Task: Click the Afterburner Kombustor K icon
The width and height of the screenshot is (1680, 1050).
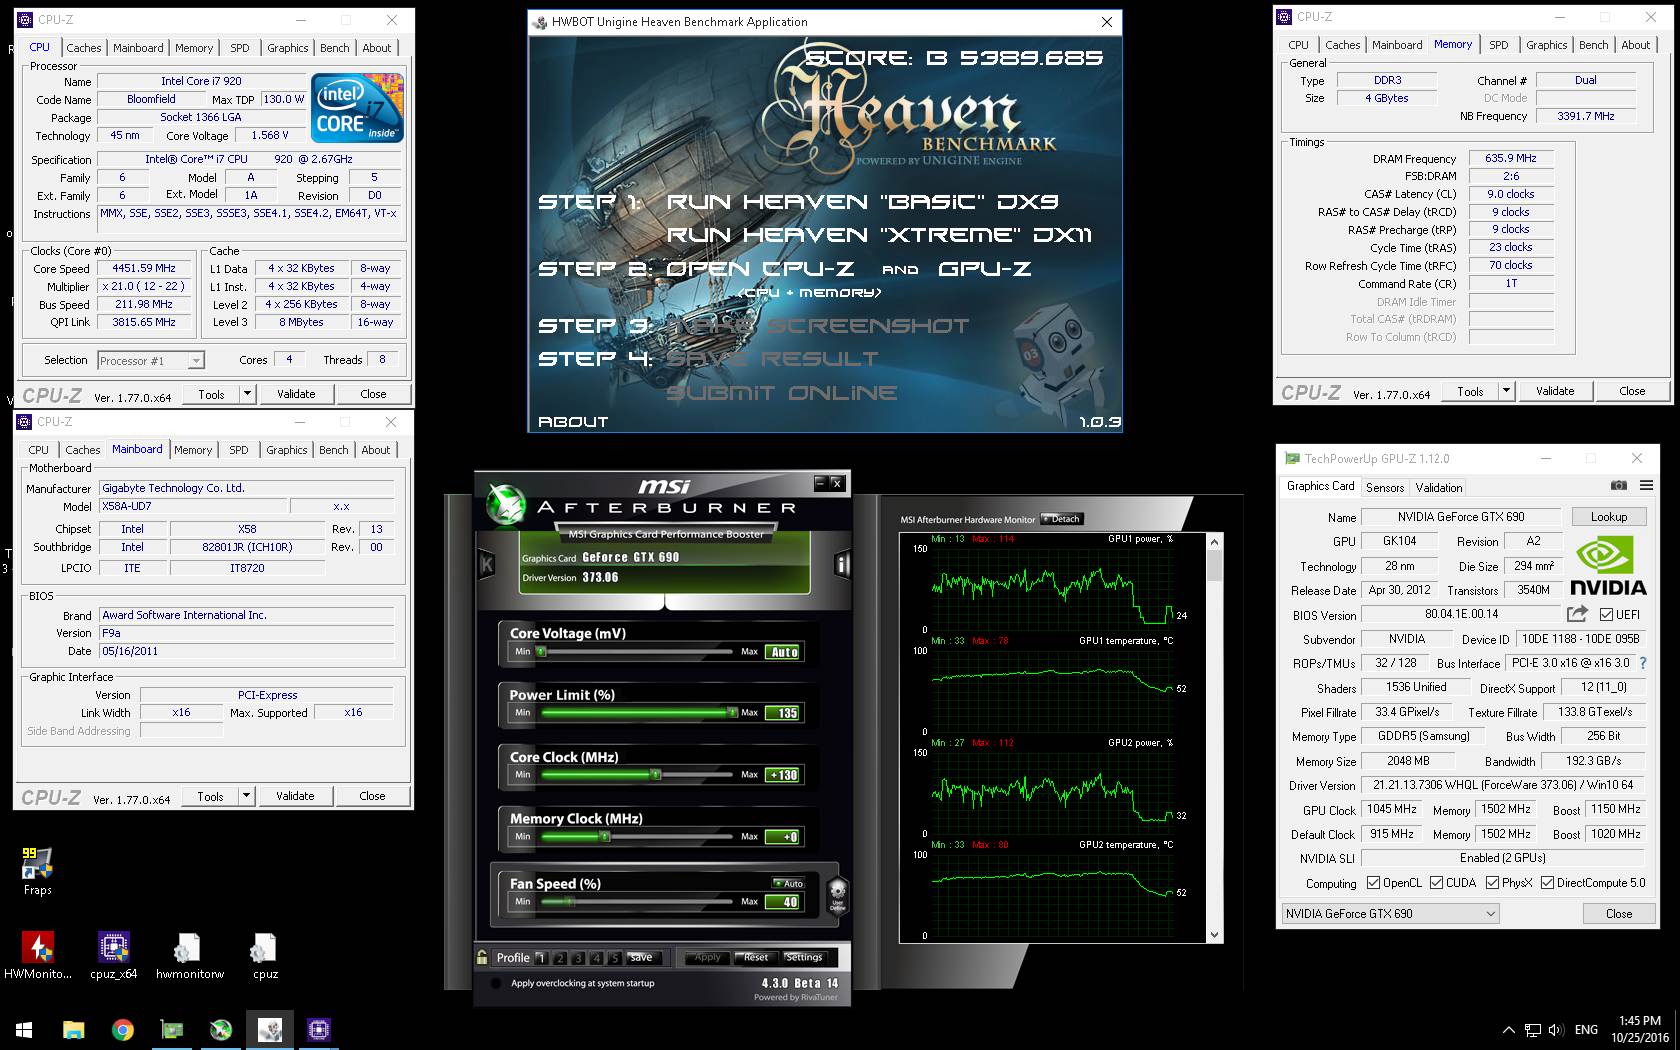Action: point(487,564)
